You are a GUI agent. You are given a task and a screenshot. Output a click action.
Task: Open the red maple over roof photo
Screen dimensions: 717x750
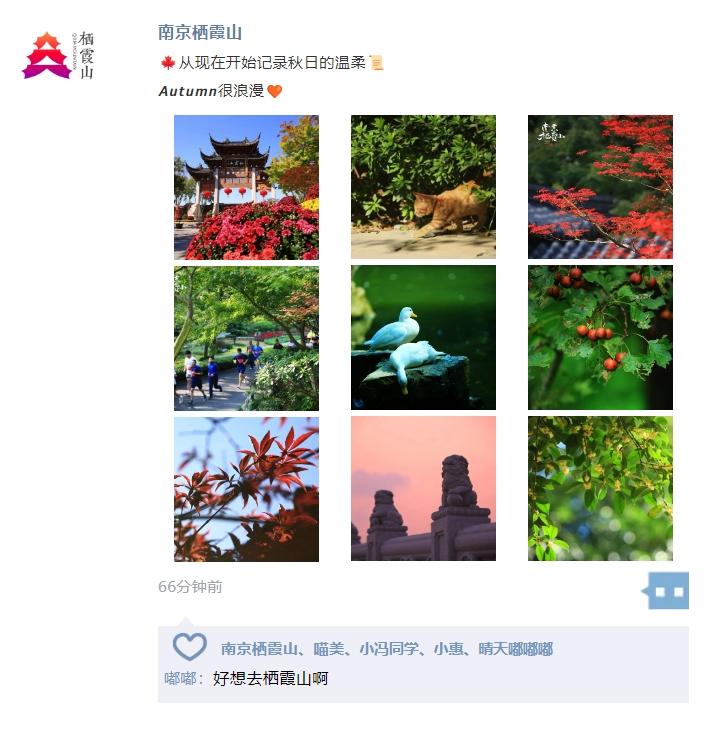coord(600,187)
